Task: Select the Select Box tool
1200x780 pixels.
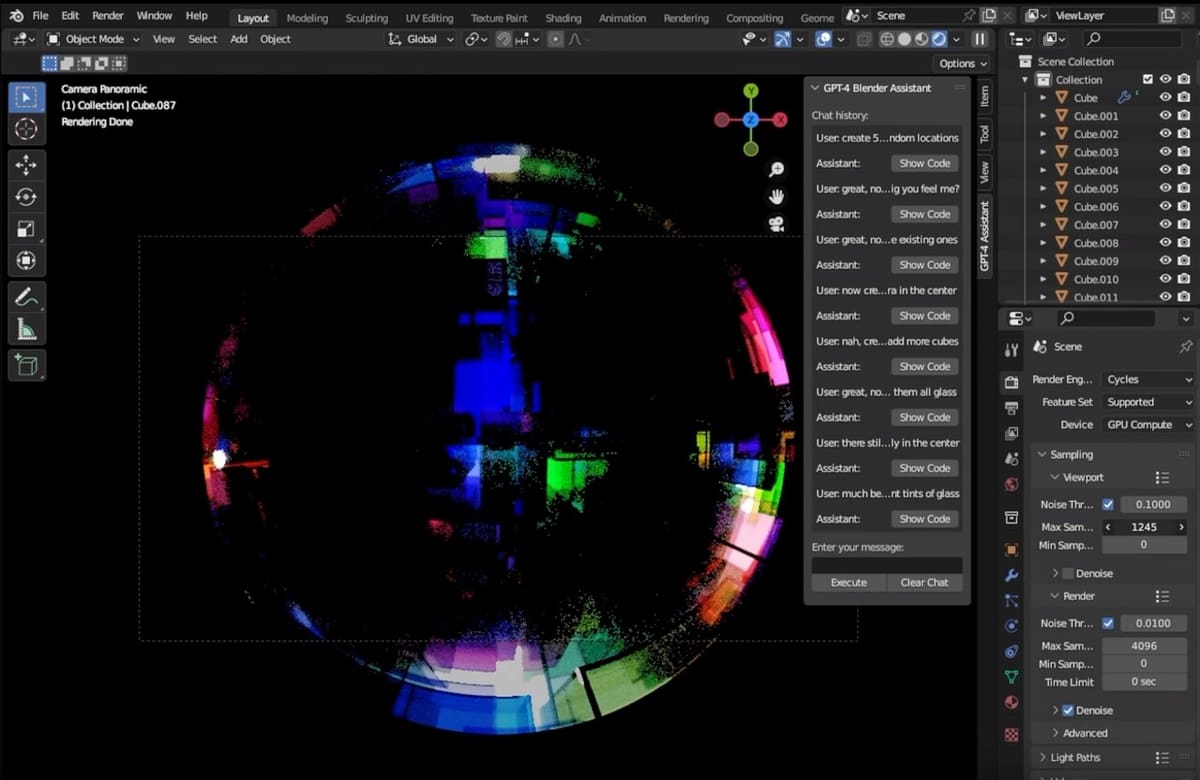Action: pos(26,97)
